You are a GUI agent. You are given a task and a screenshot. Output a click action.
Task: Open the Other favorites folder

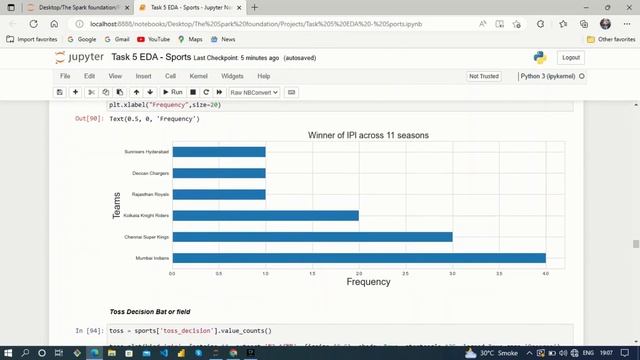pos(611,39)
